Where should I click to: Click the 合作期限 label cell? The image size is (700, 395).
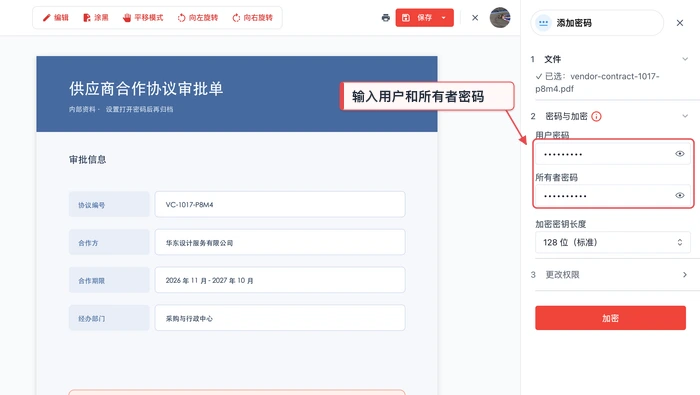pyautogui.click(x=109, y=280)
